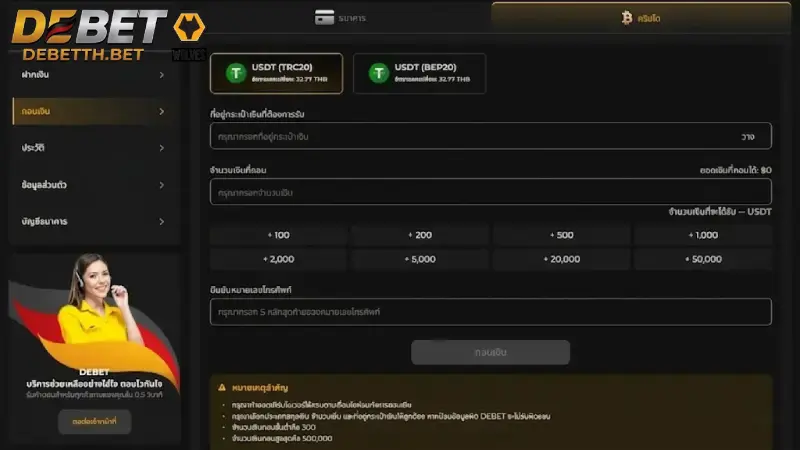The height and width of the screenshot is (450, 800).
Task: Select the USDT (TRC20) network option
Action: pos(277,73)
